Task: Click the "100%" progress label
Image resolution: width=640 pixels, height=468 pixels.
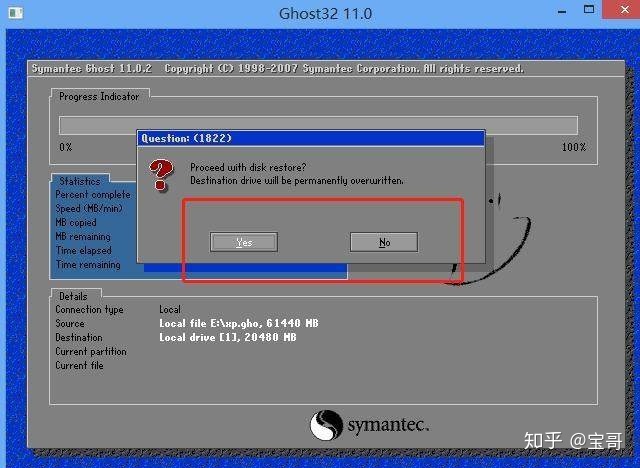Action: (x=574, y=147)
